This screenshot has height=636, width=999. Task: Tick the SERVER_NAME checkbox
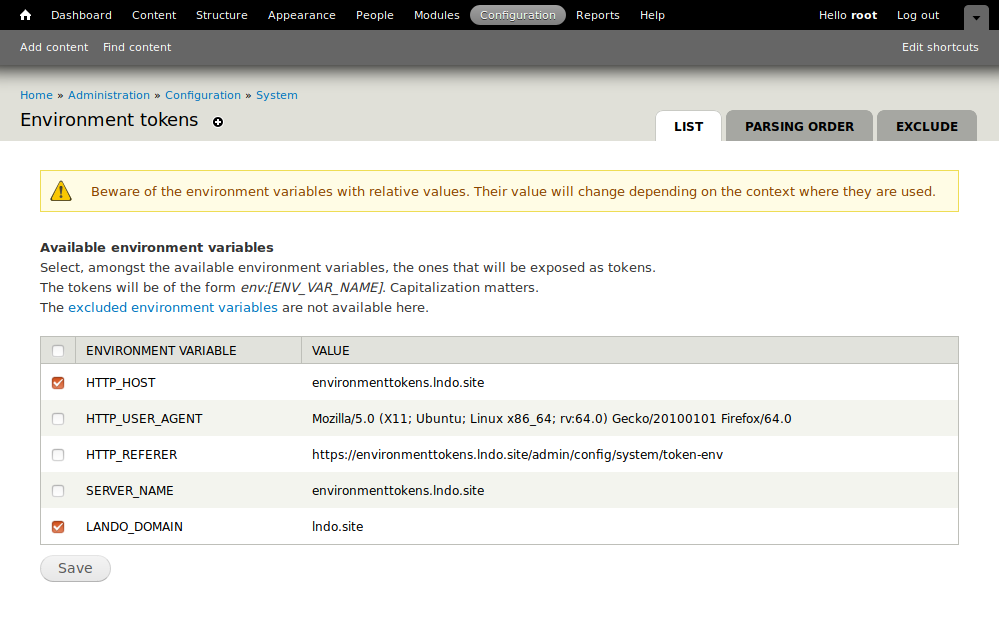click(58, 491)
